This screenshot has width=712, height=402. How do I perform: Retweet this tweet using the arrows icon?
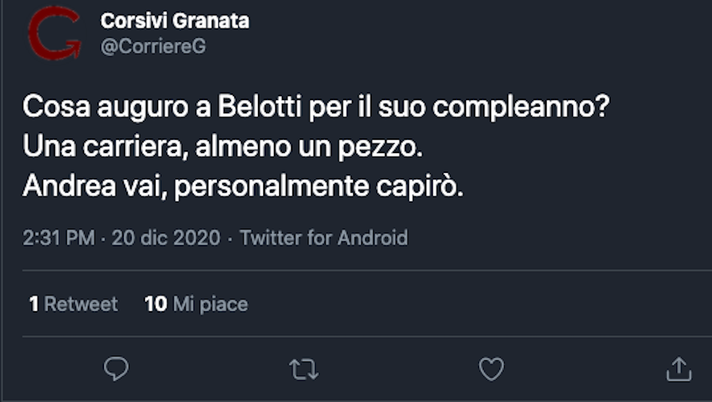303,369
